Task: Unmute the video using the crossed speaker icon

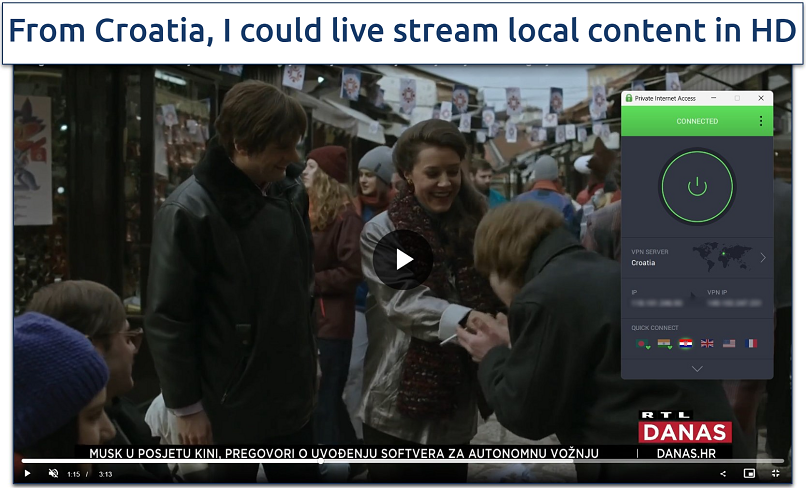Action: pos(53,473)
